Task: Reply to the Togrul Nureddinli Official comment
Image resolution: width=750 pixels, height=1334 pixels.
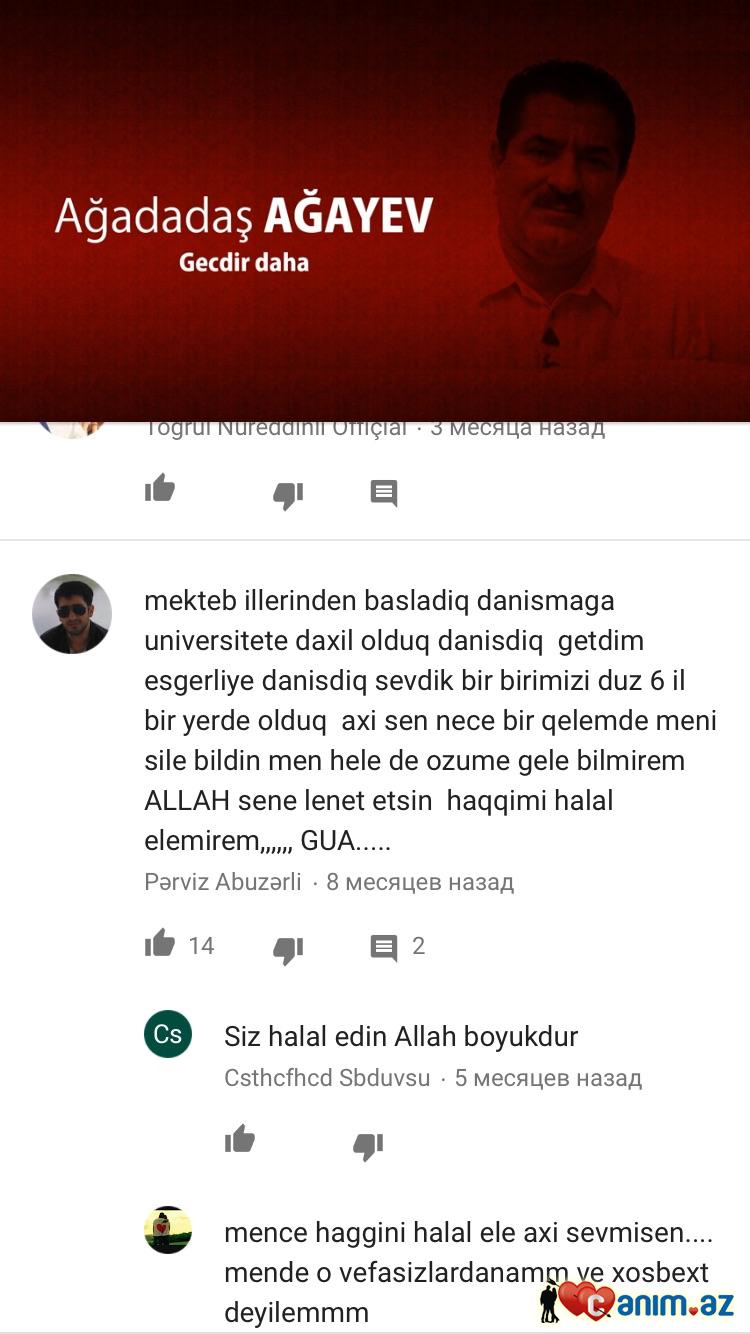Action: (x=384, y=493)
